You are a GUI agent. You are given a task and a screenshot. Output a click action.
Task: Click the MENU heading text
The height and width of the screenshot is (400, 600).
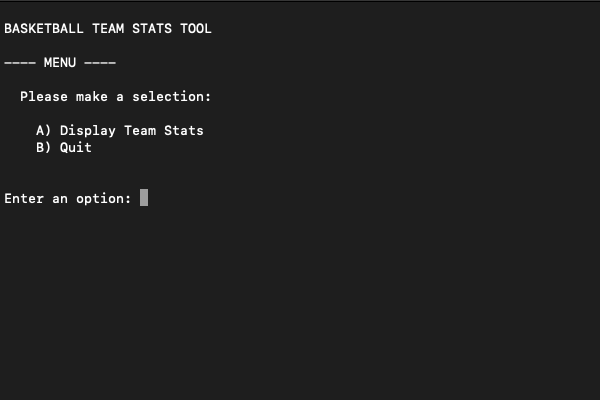click(60, 63)
